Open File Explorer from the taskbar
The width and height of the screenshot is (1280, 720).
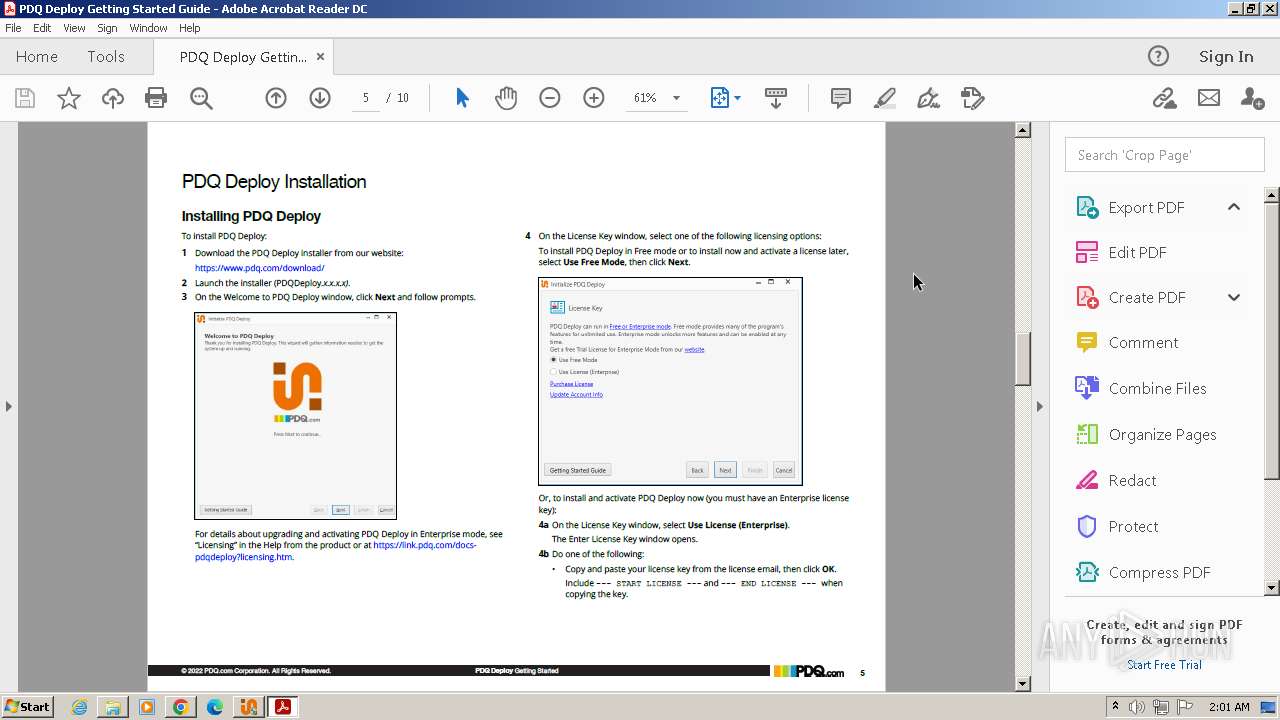coord(113,707)
